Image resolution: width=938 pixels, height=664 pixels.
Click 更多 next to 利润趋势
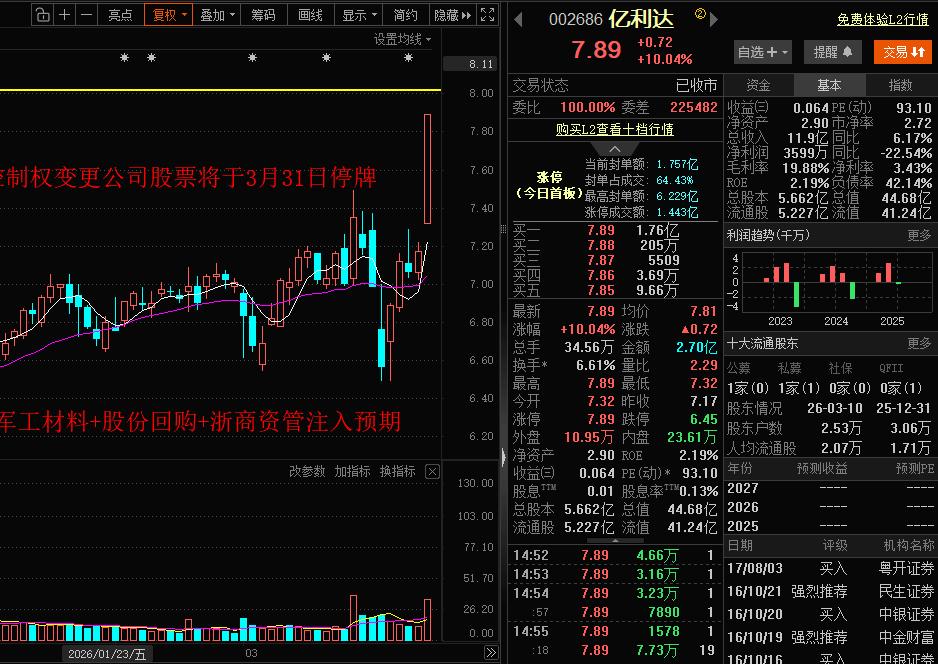[x=919, y=235]
